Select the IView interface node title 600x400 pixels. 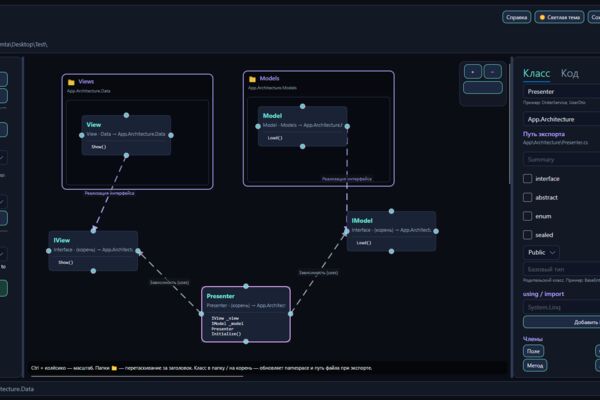[x=62, y=240]
